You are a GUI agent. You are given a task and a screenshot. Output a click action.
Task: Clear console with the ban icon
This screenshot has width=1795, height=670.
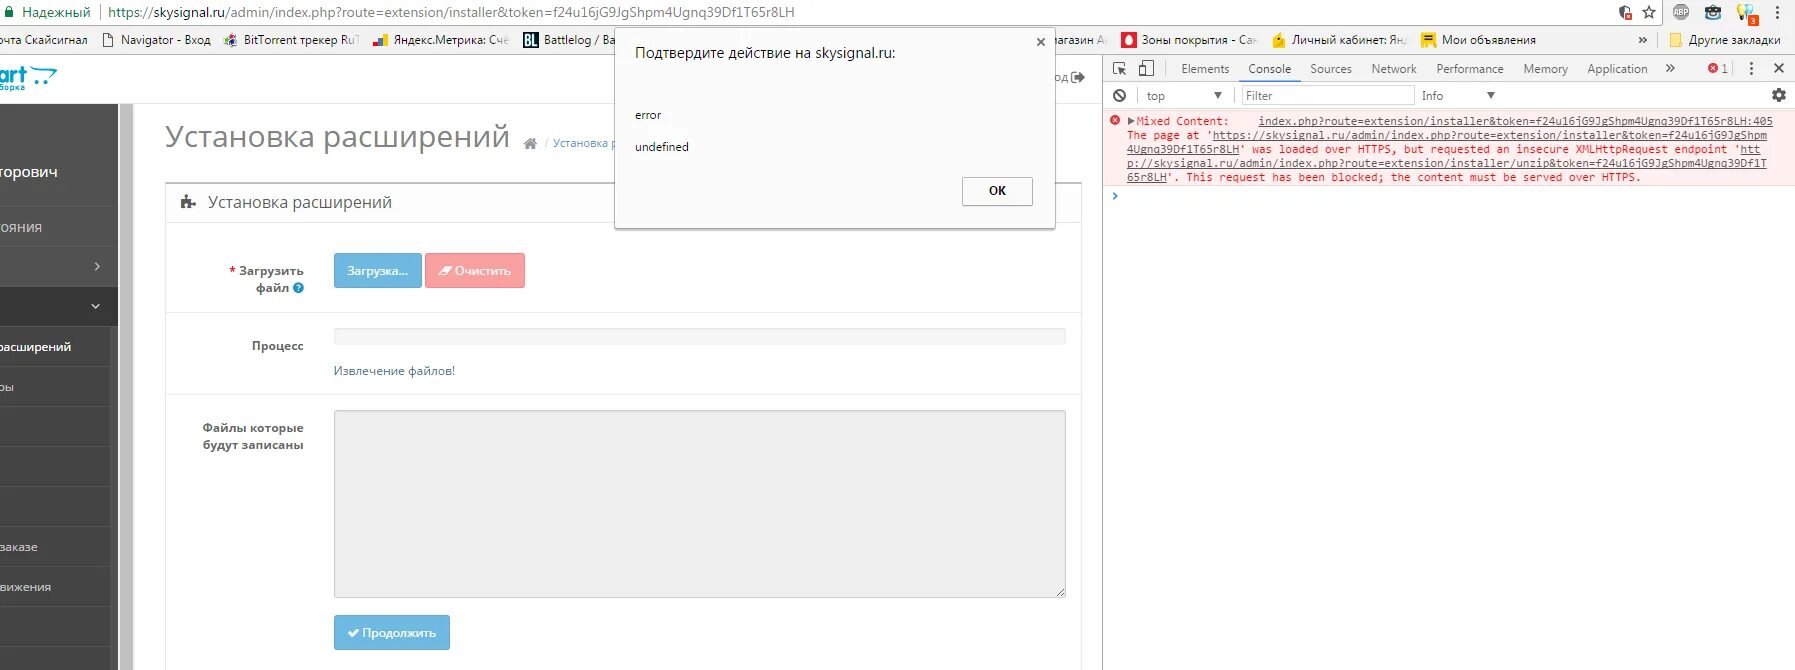[1119, 95]
